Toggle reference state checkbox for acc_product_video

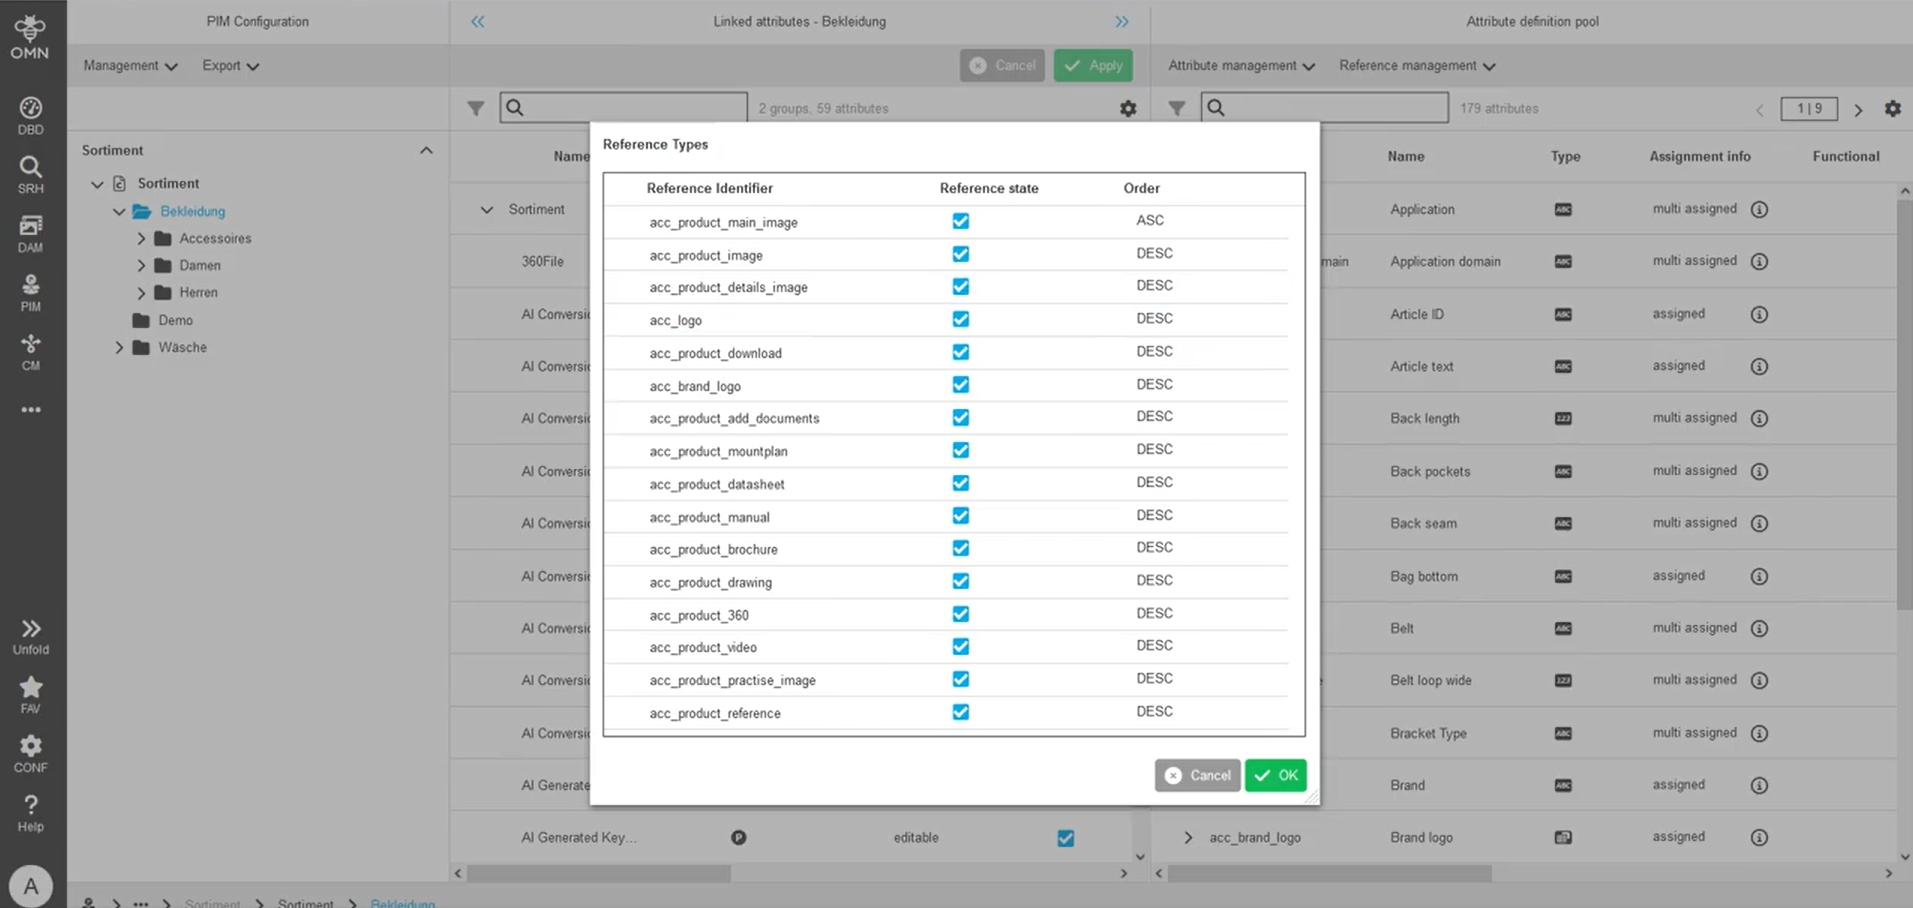coord(960,647)
